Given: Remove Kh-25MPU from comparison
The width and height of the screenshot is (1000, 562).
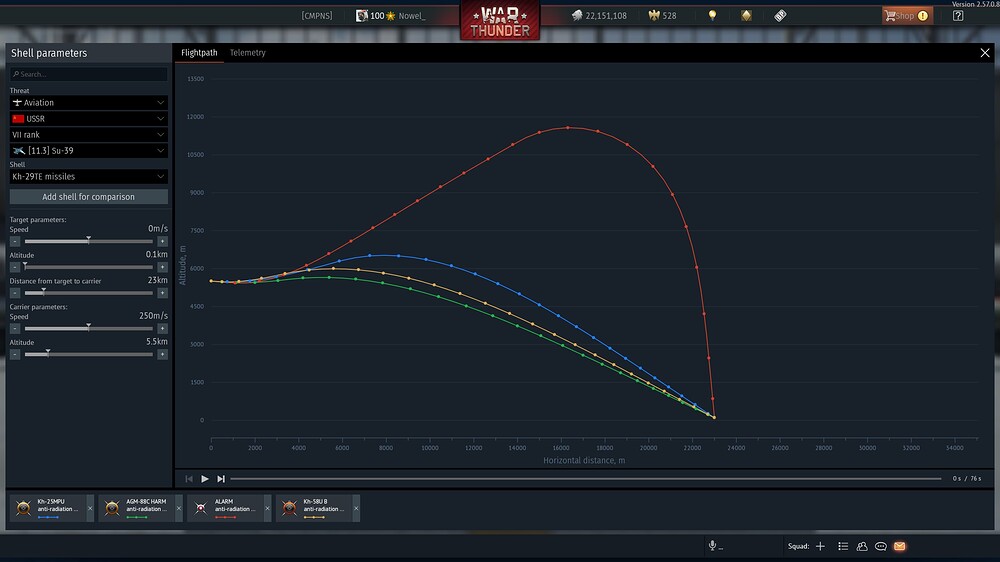Looking at the screenshot, I should point(90,508).
